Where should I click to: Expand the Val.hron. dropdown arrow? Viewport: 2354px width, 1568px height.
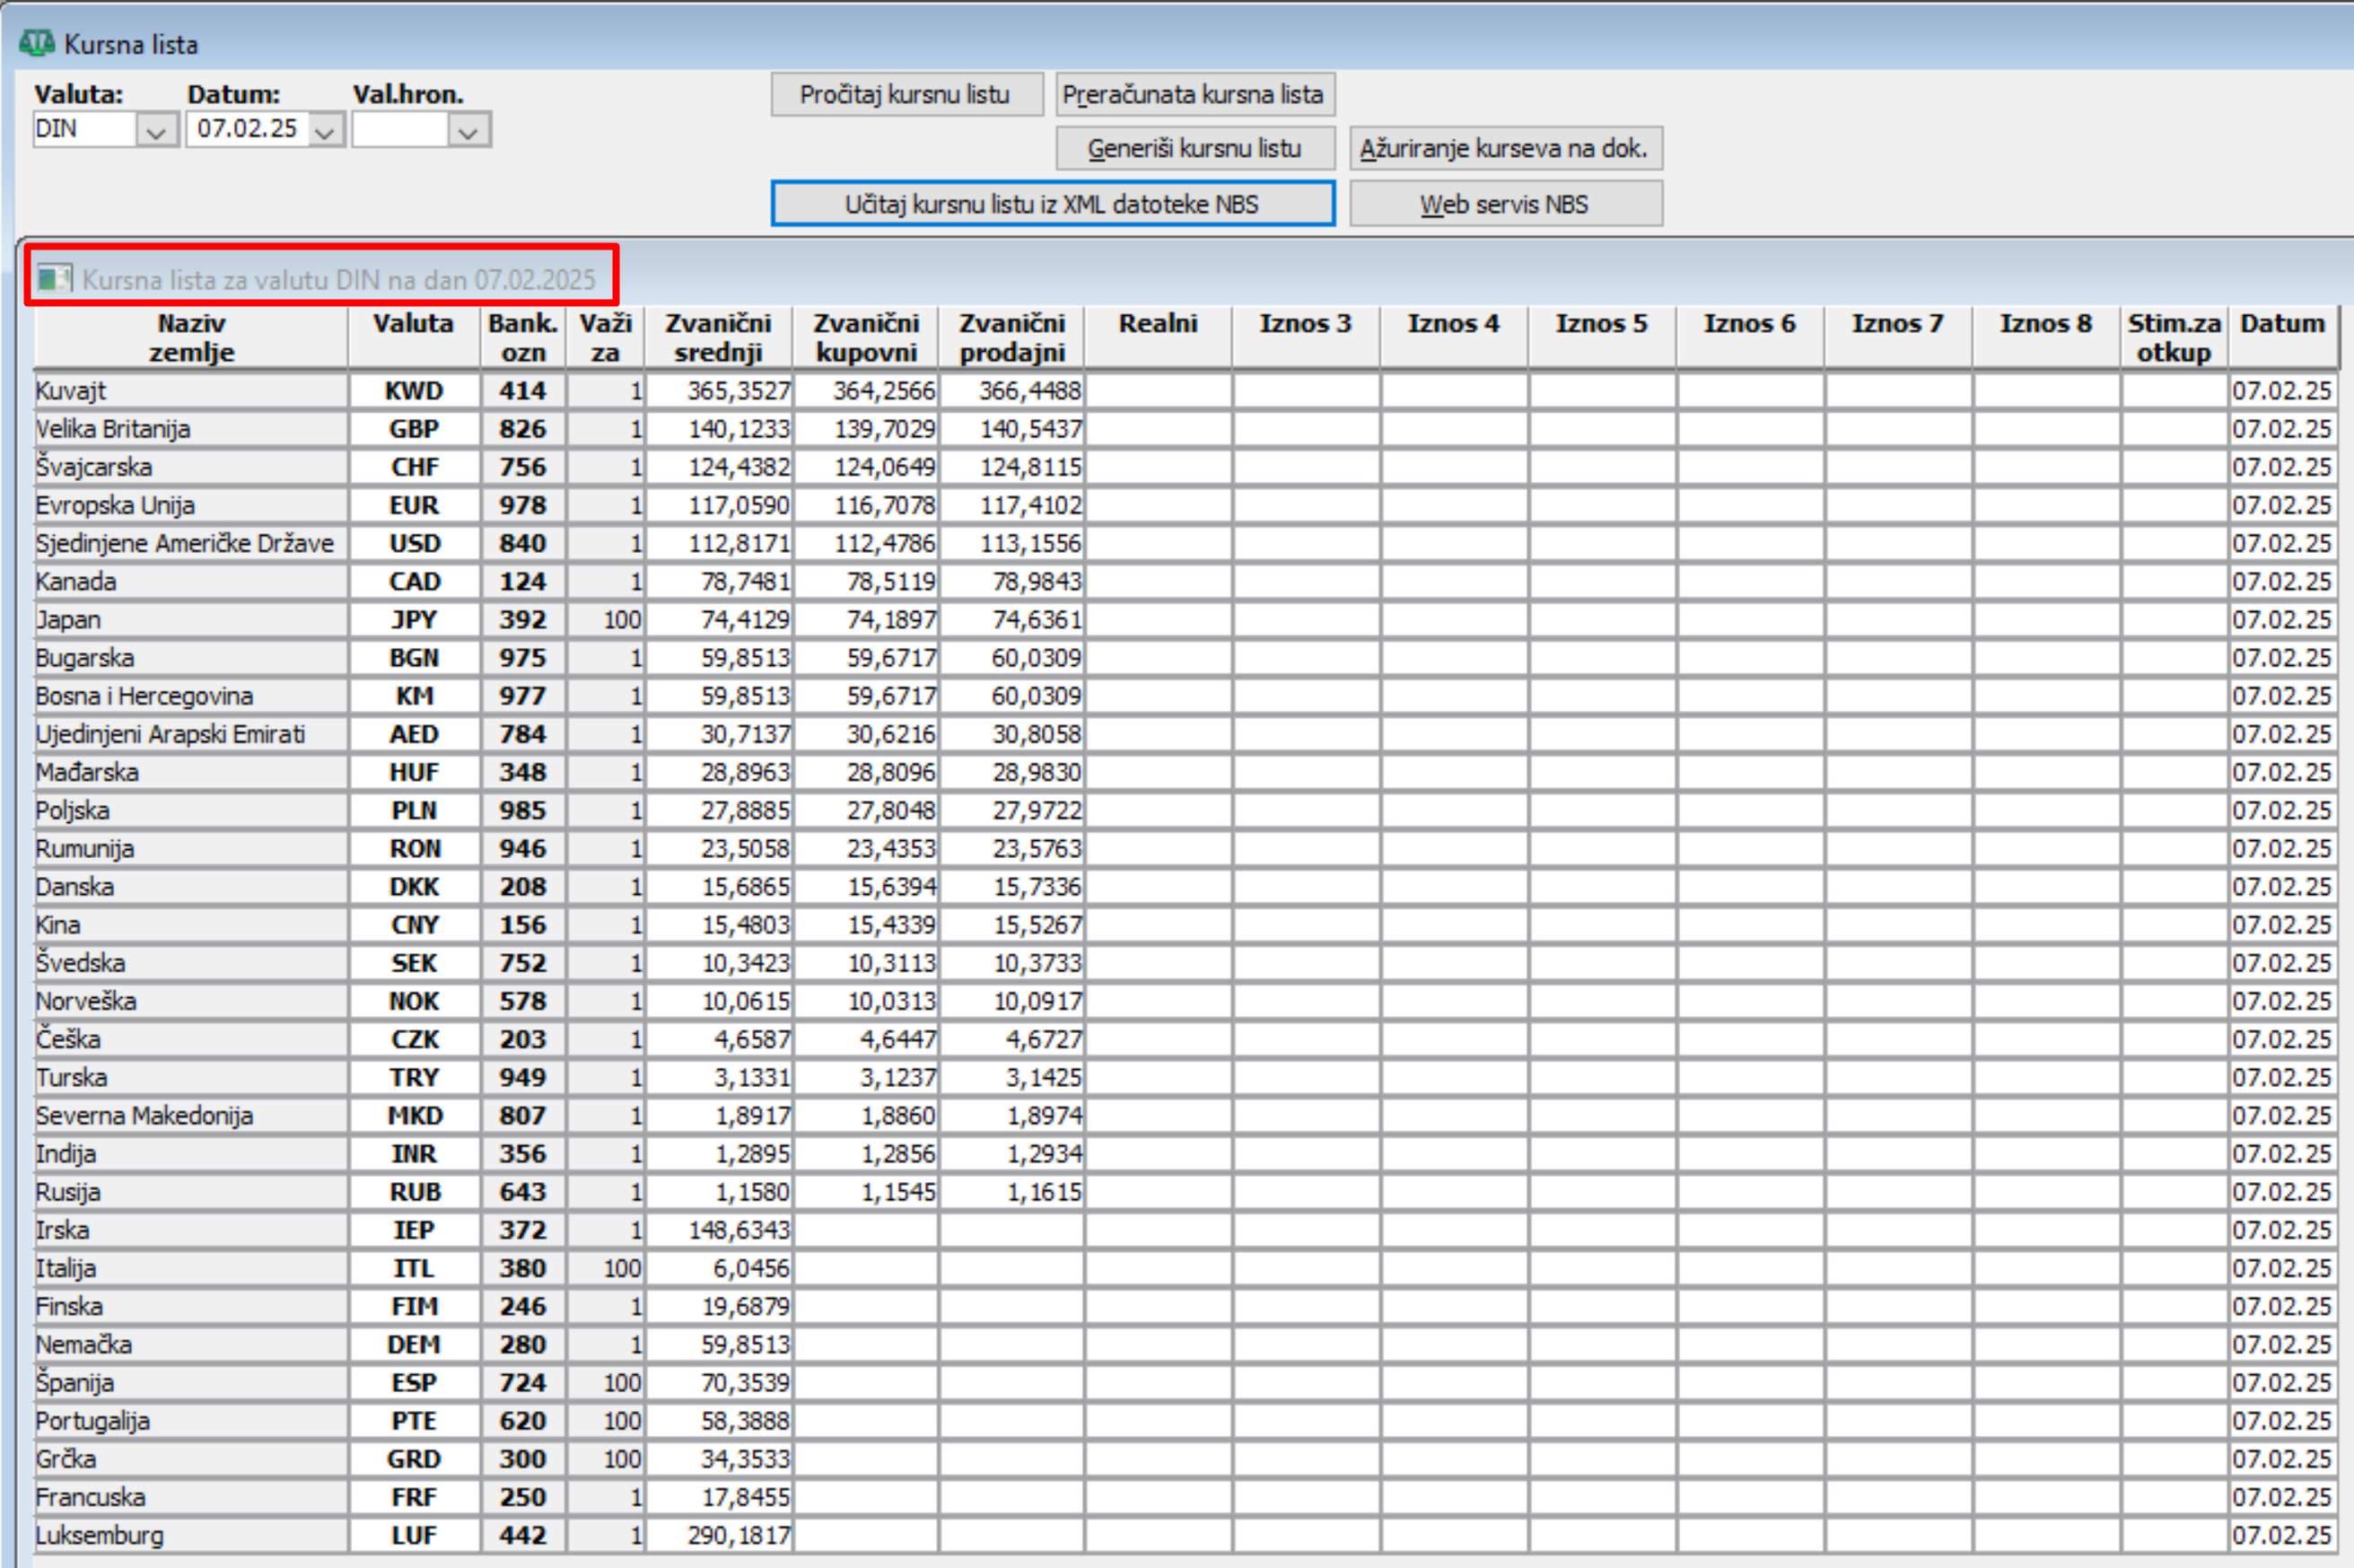(468, 130)
